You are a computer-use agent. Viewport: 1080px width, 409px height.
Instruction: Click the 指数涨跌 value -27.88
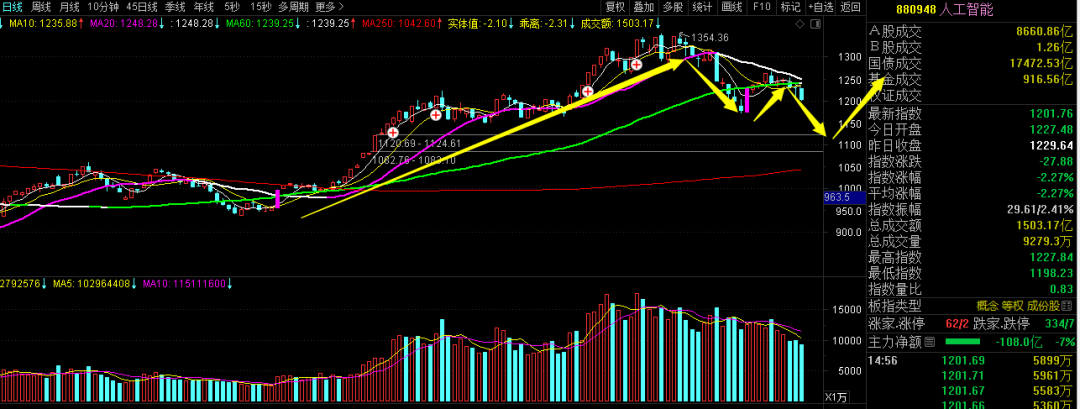pos(1056,162)
